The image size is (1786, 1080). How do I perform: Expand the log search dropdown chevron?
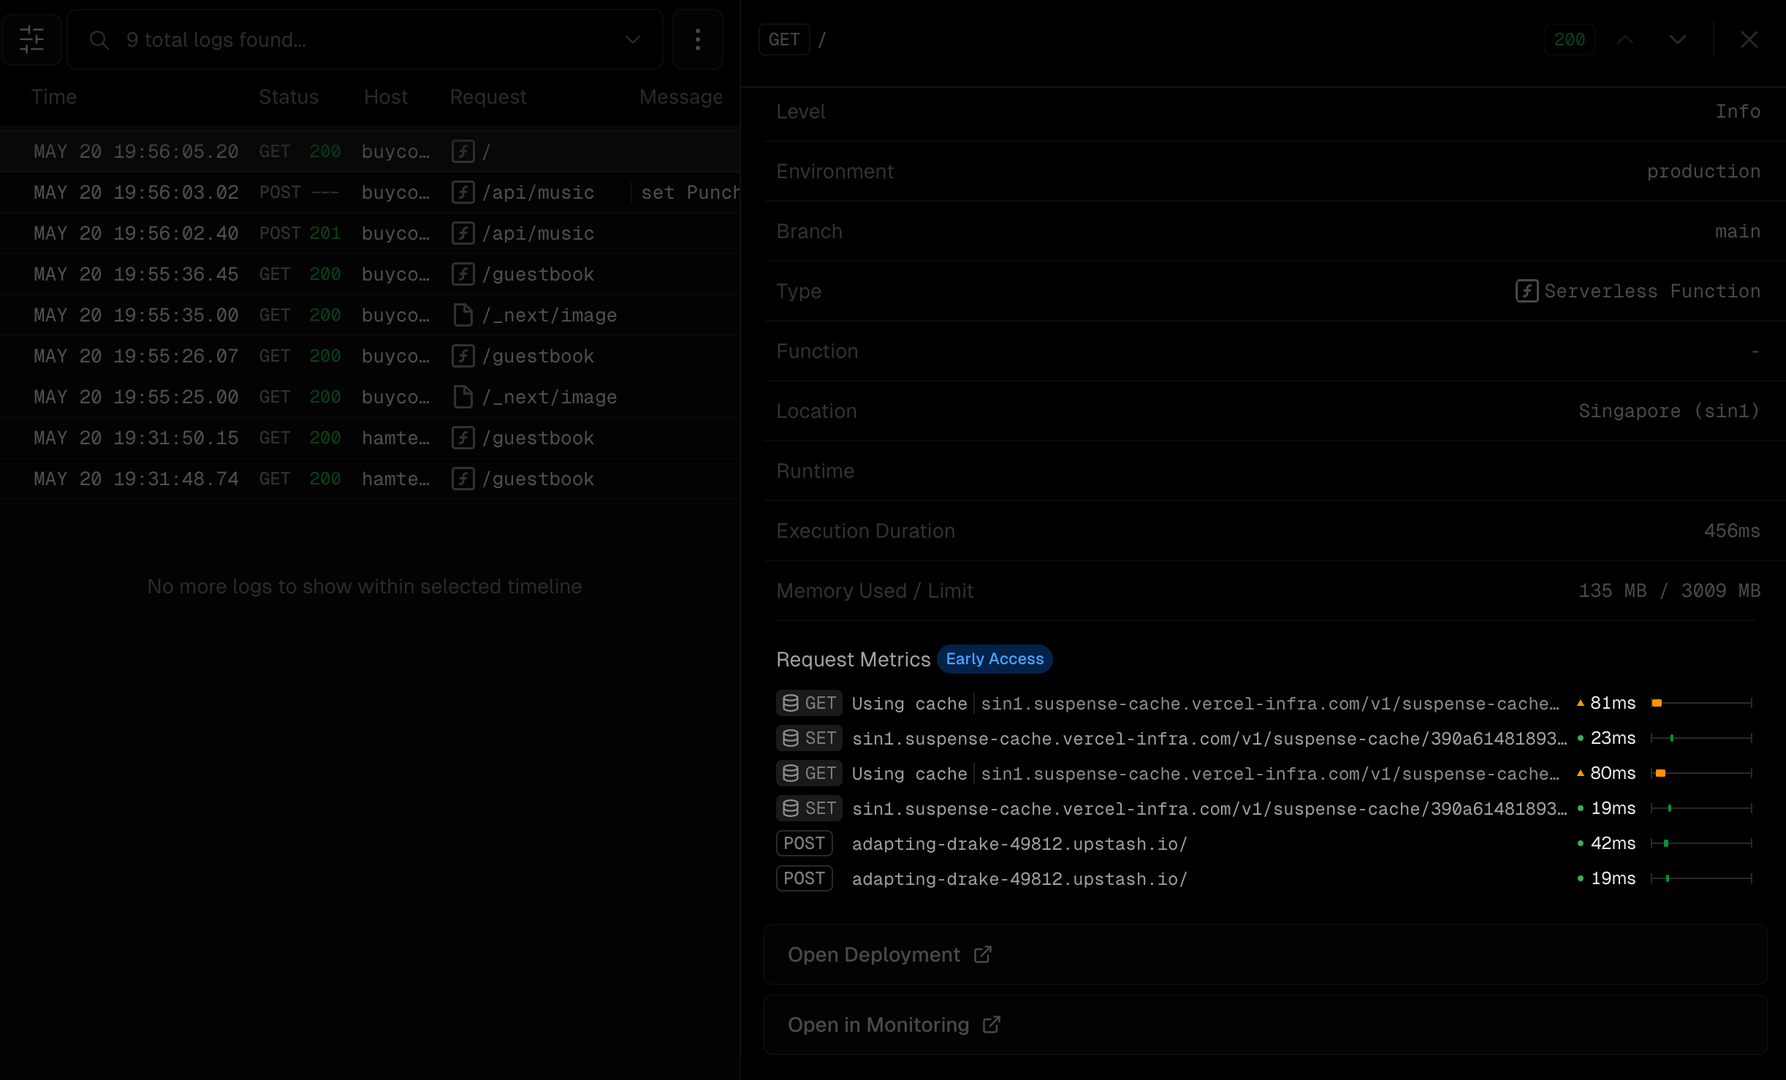pos(632,40)
